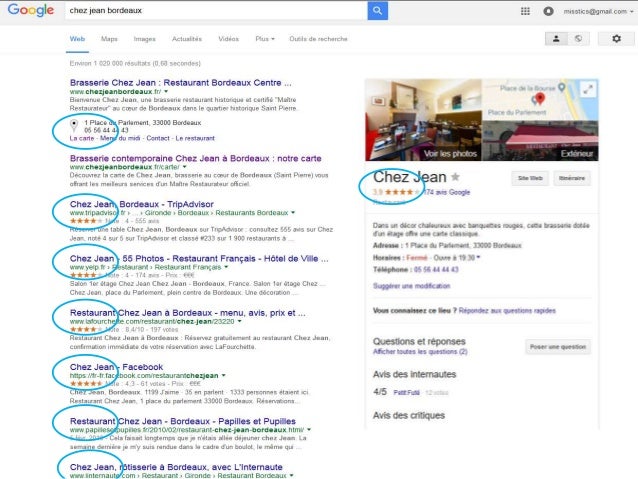Open the search settings gear
638x479 pixels.
point(616,39)
